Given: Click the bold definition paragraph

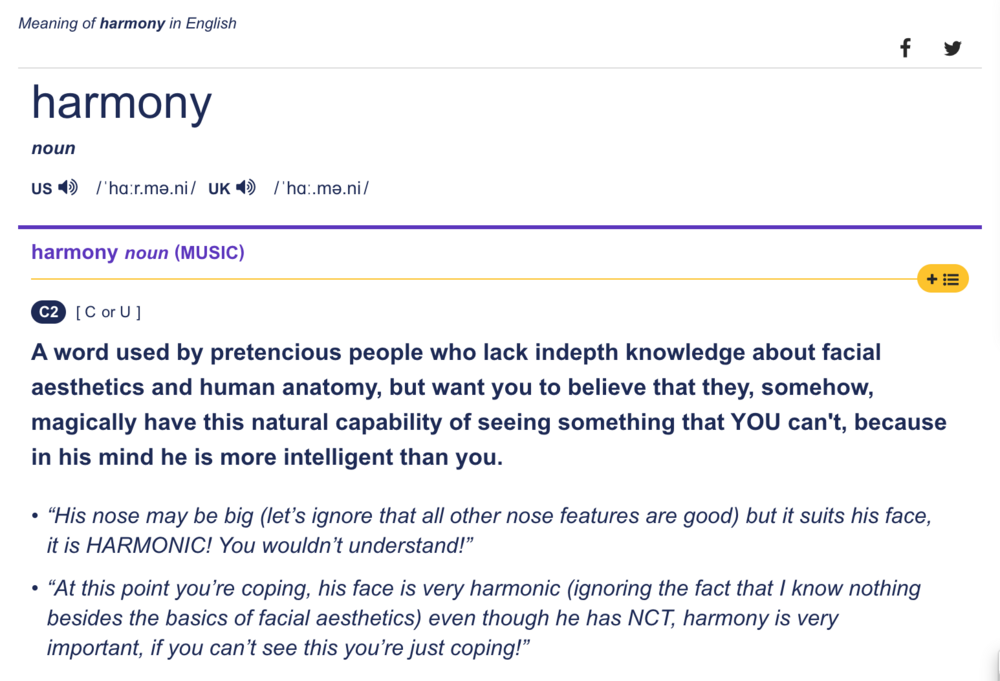Looking at the screenshot, I should point(480,404).
